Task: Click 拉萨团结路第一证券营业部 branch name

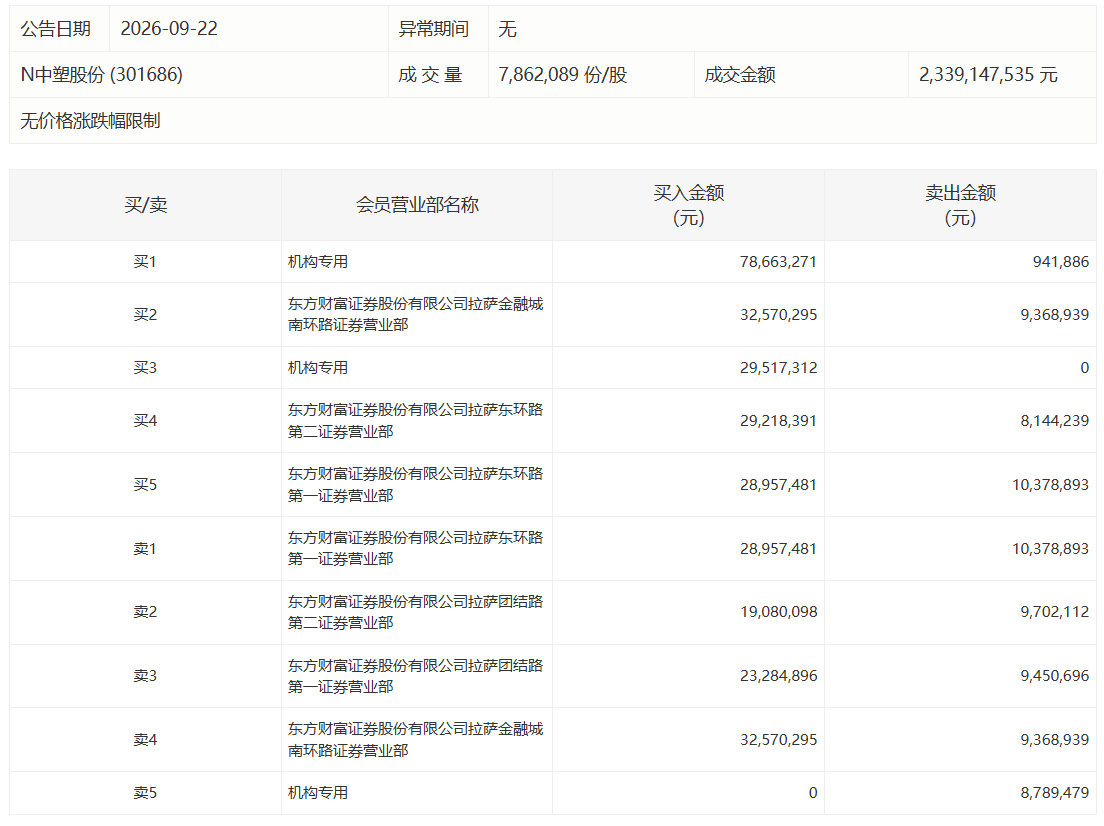Action: coord(415,676)
